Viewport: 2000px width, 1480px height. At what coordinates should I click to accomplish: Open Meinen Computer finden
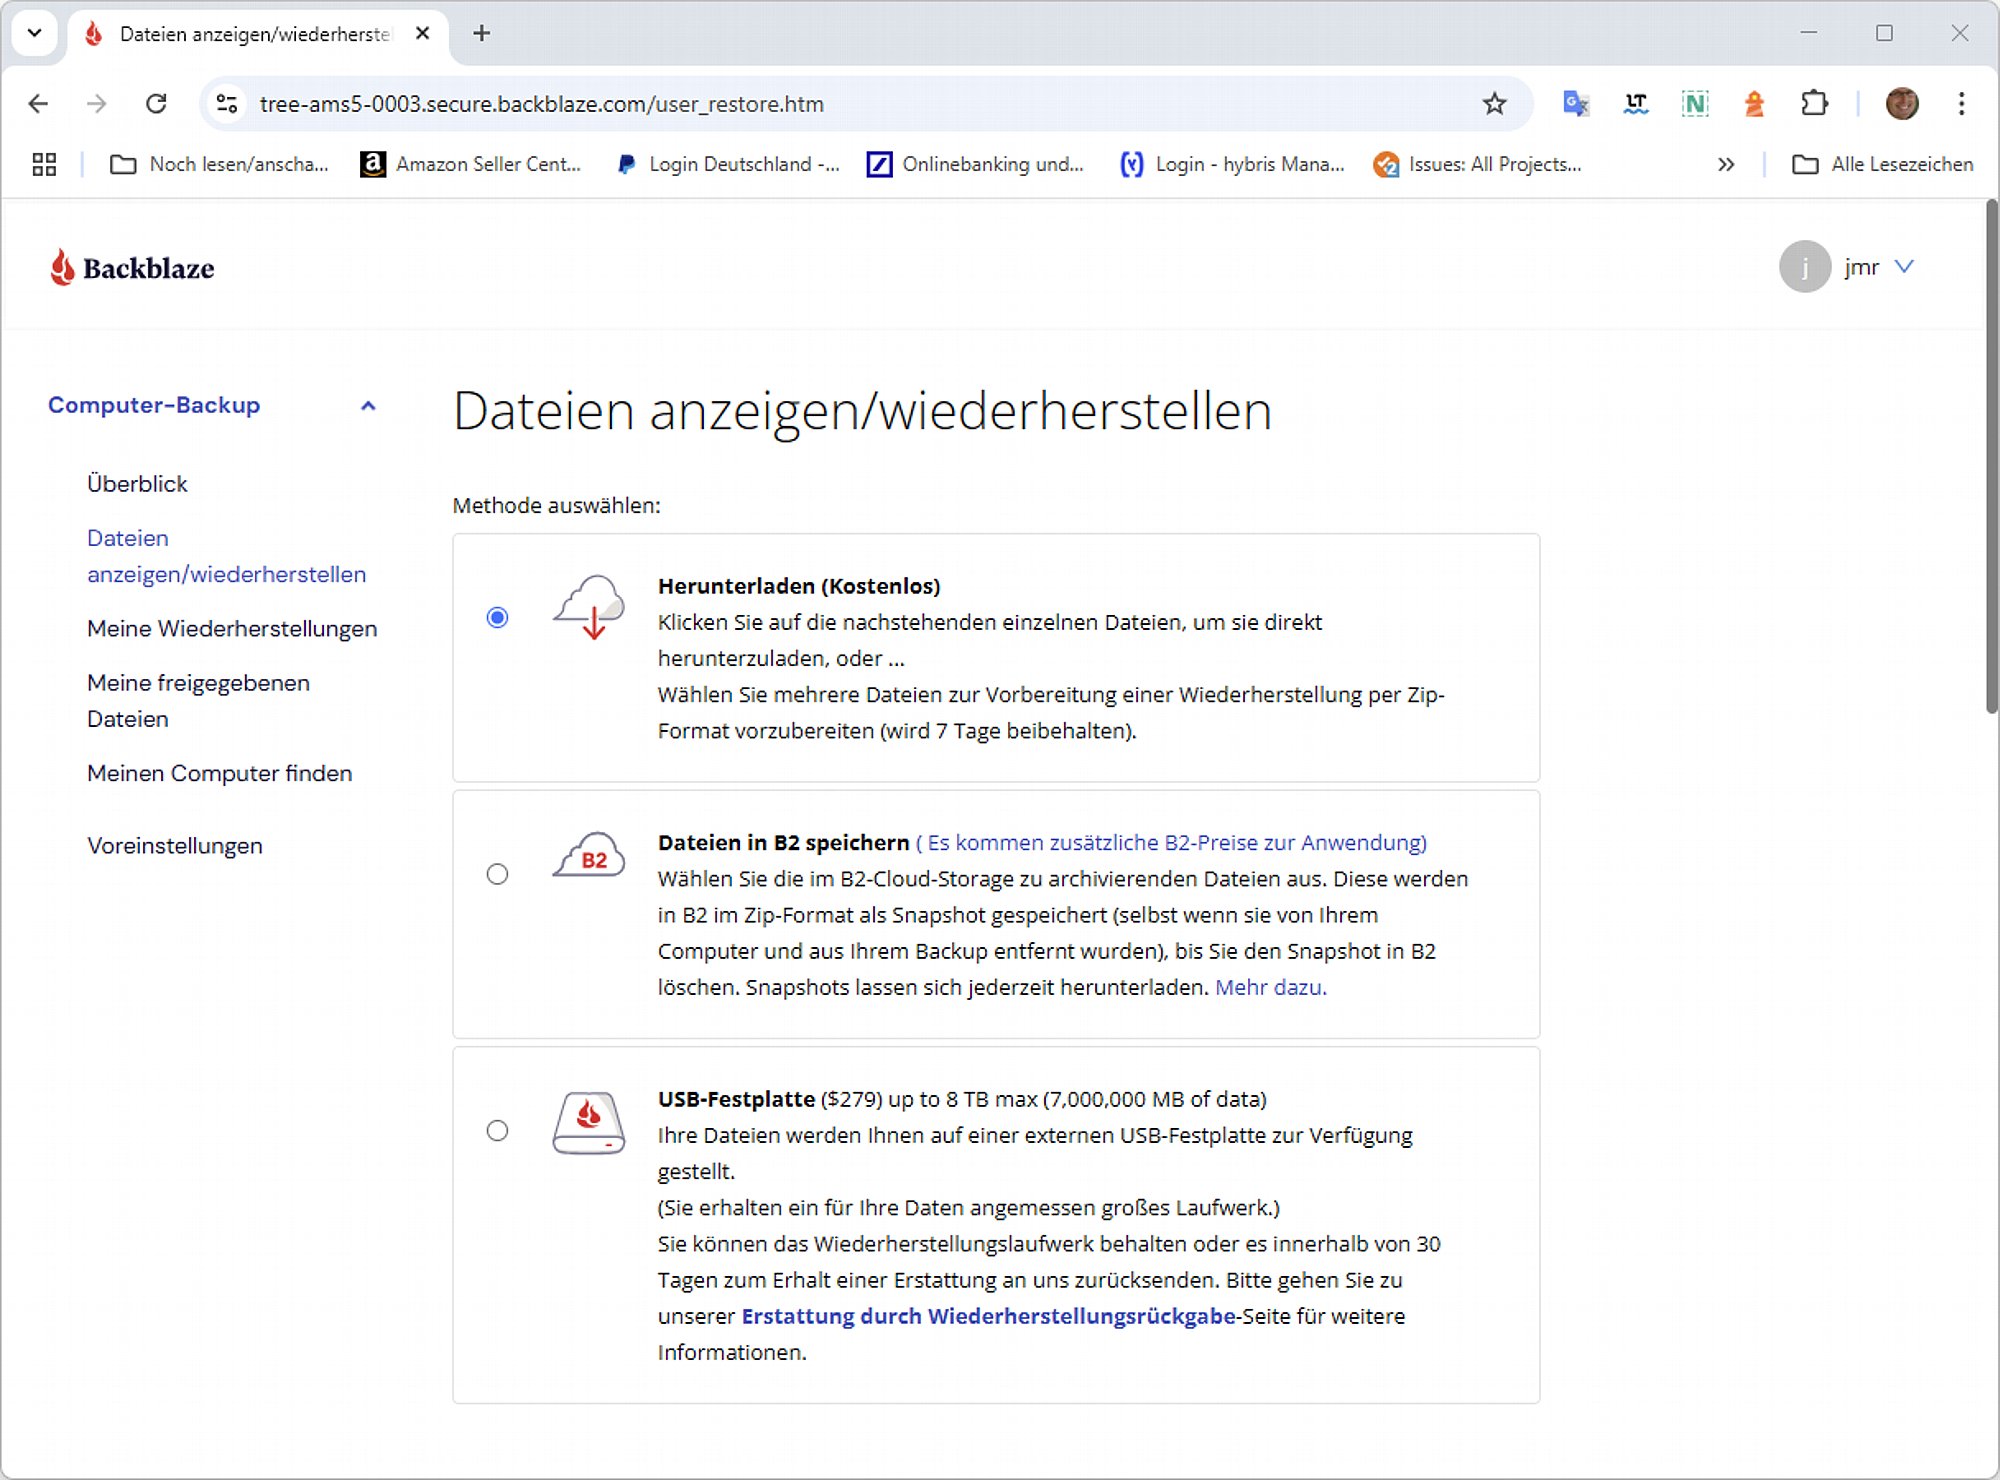coord(220,774)
